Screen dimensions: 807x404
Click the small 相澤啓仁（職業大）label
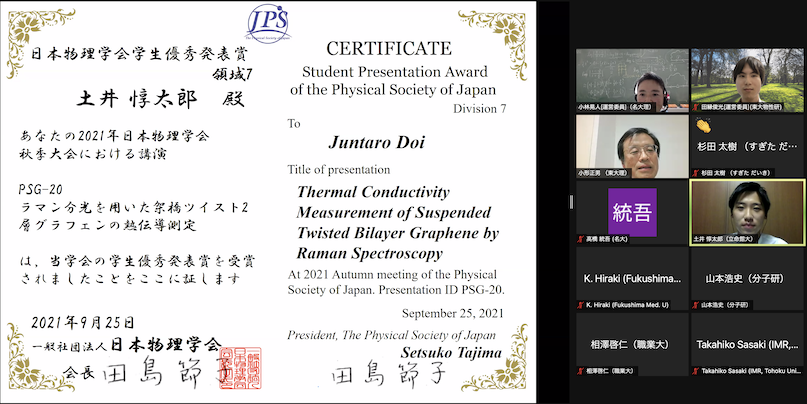coord(609,371)
